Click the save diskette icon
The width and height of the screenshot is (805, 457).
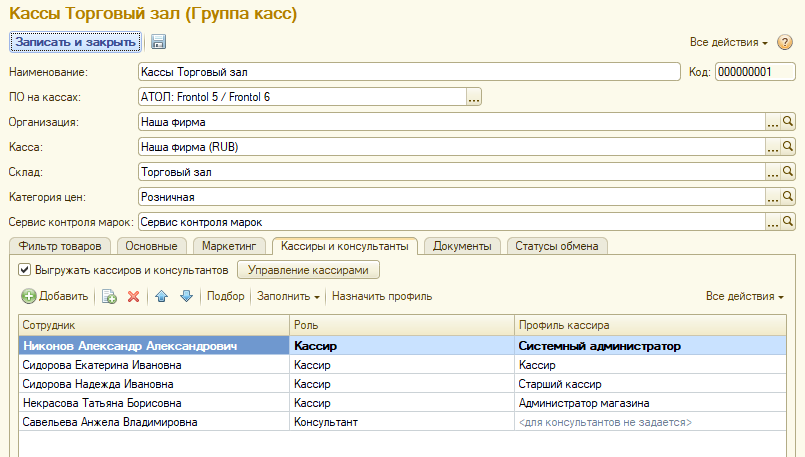click(158, 42)
